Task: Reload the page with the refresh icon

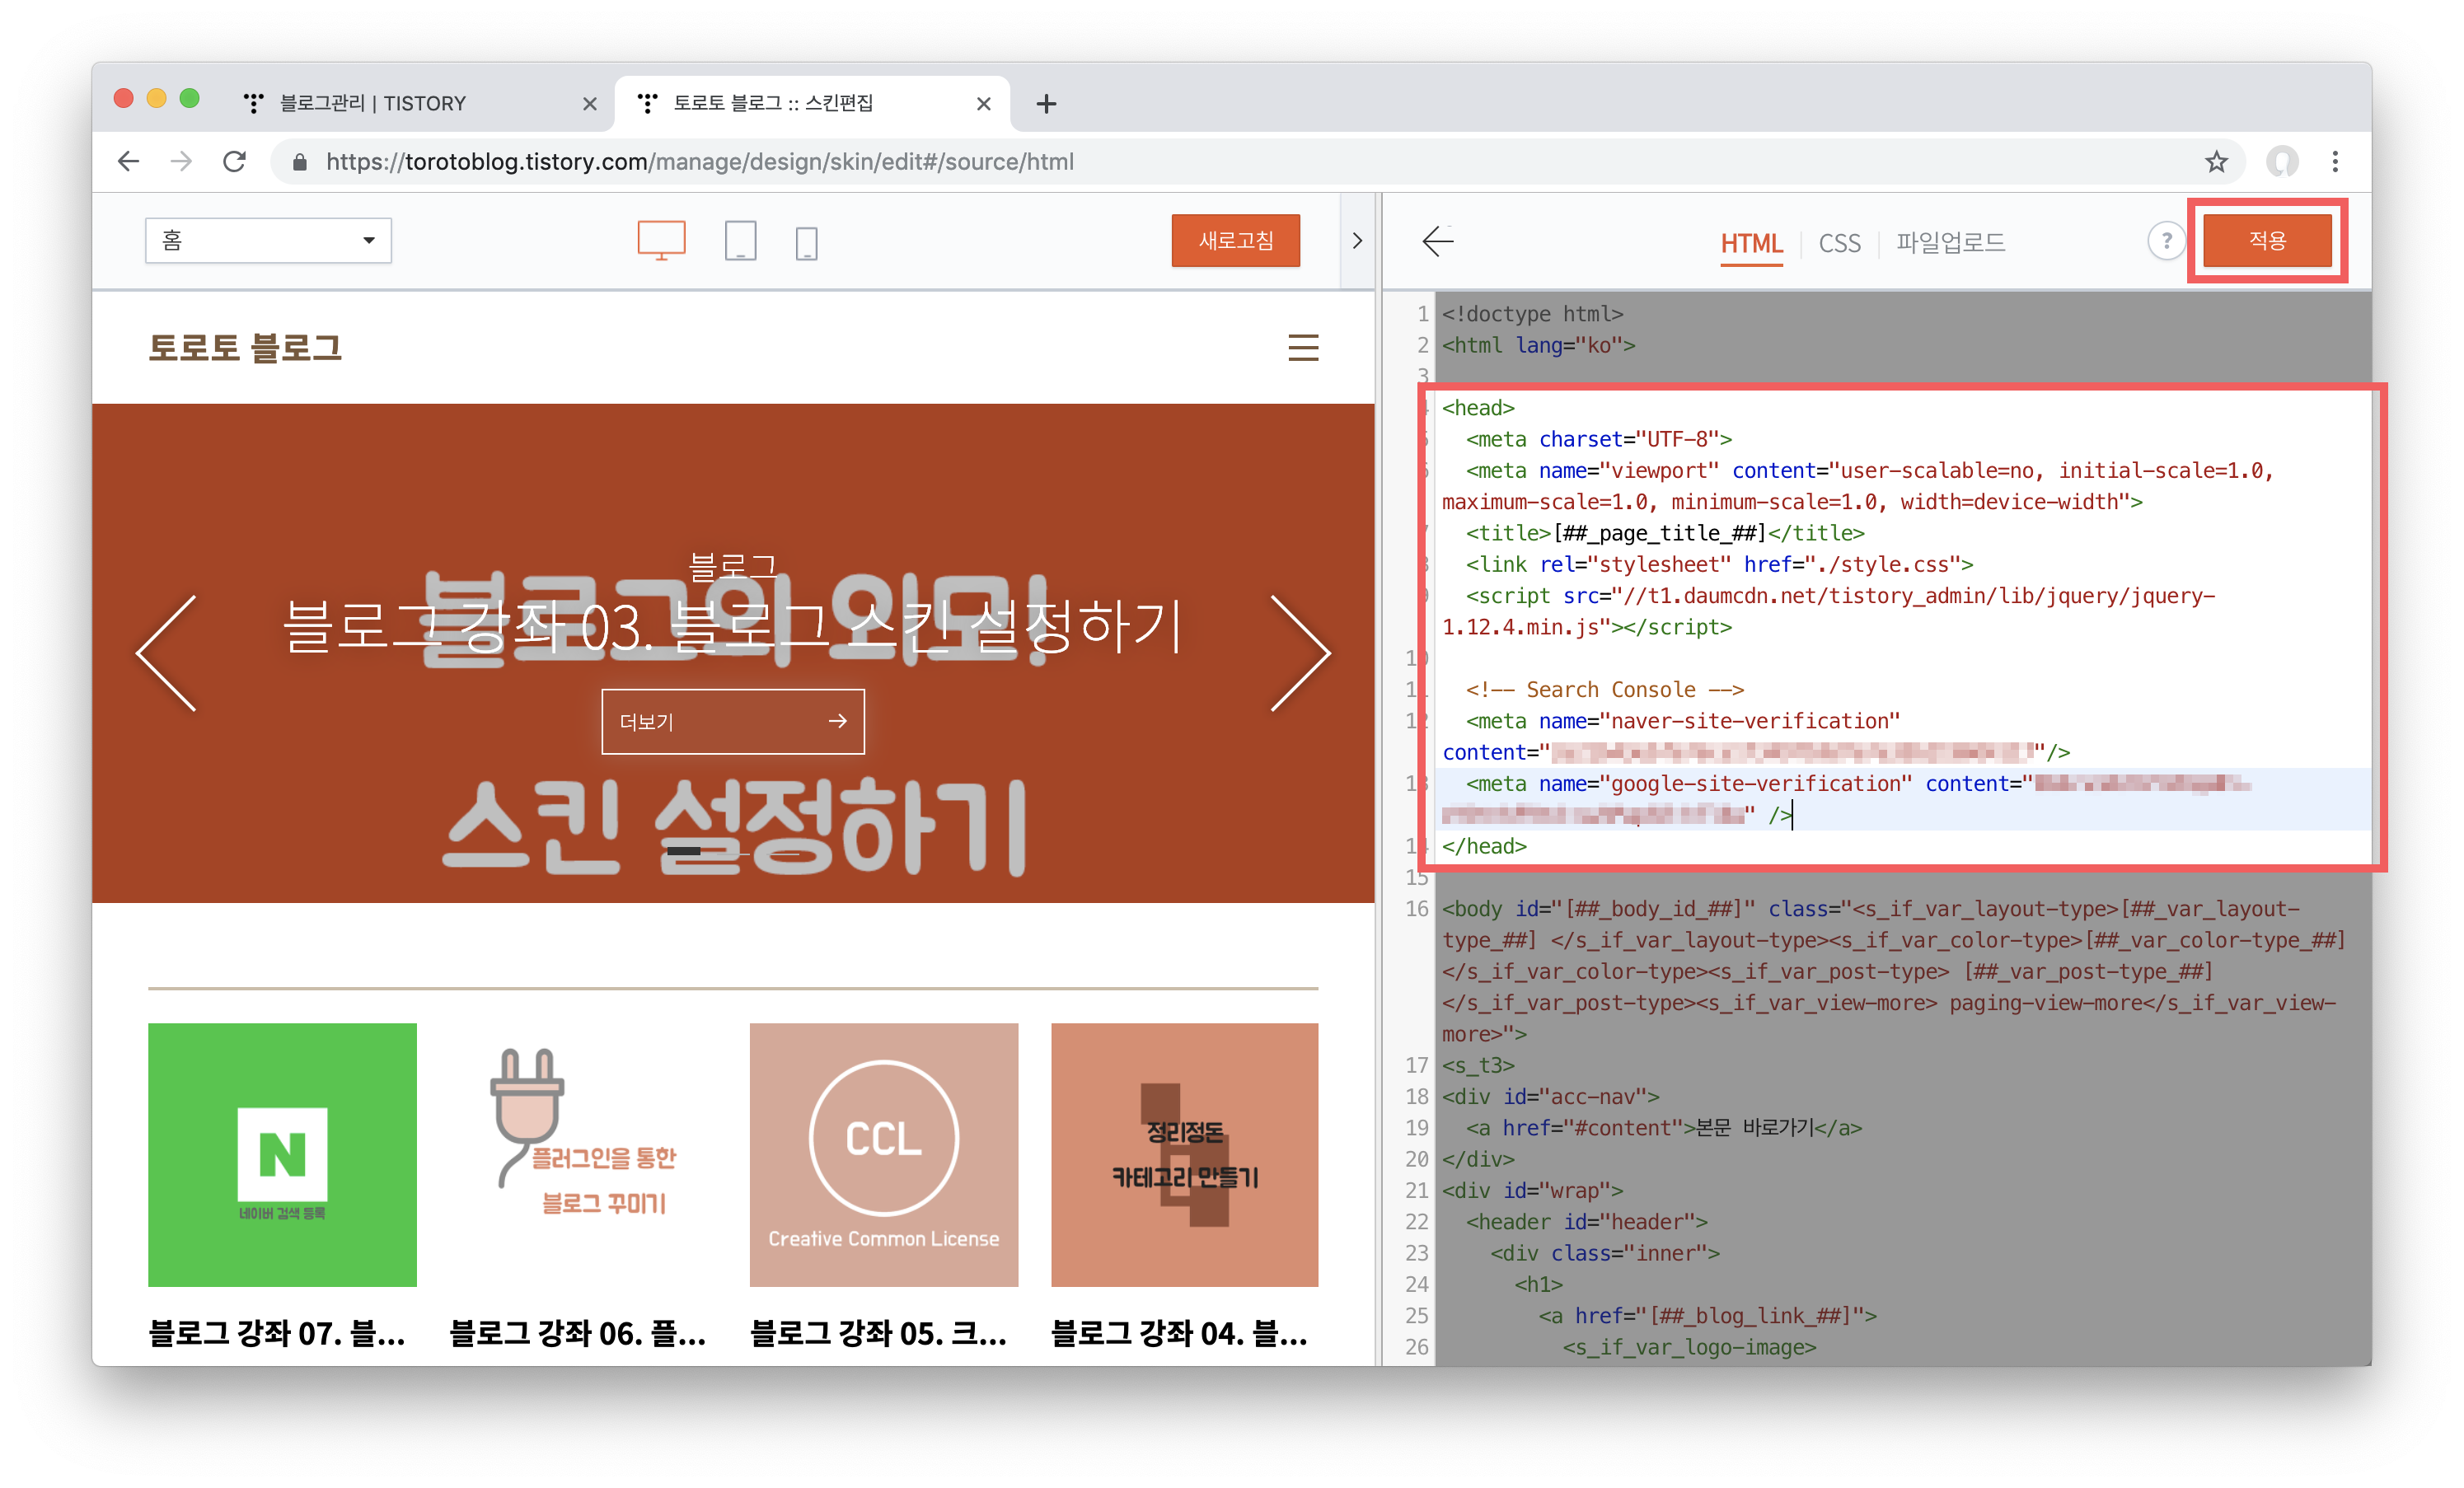Action: 234,161
